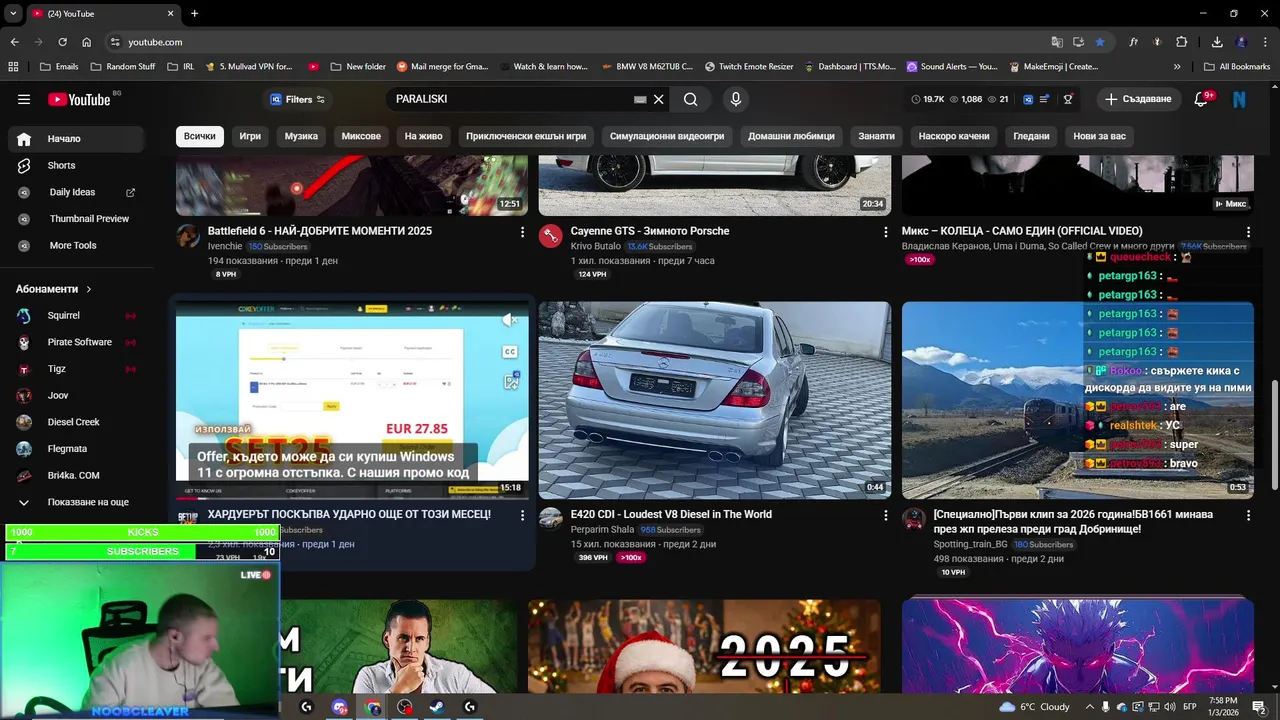
Task: Clear the PARALISKI search text
Action: pyautogui.click(x=659, y=99)
